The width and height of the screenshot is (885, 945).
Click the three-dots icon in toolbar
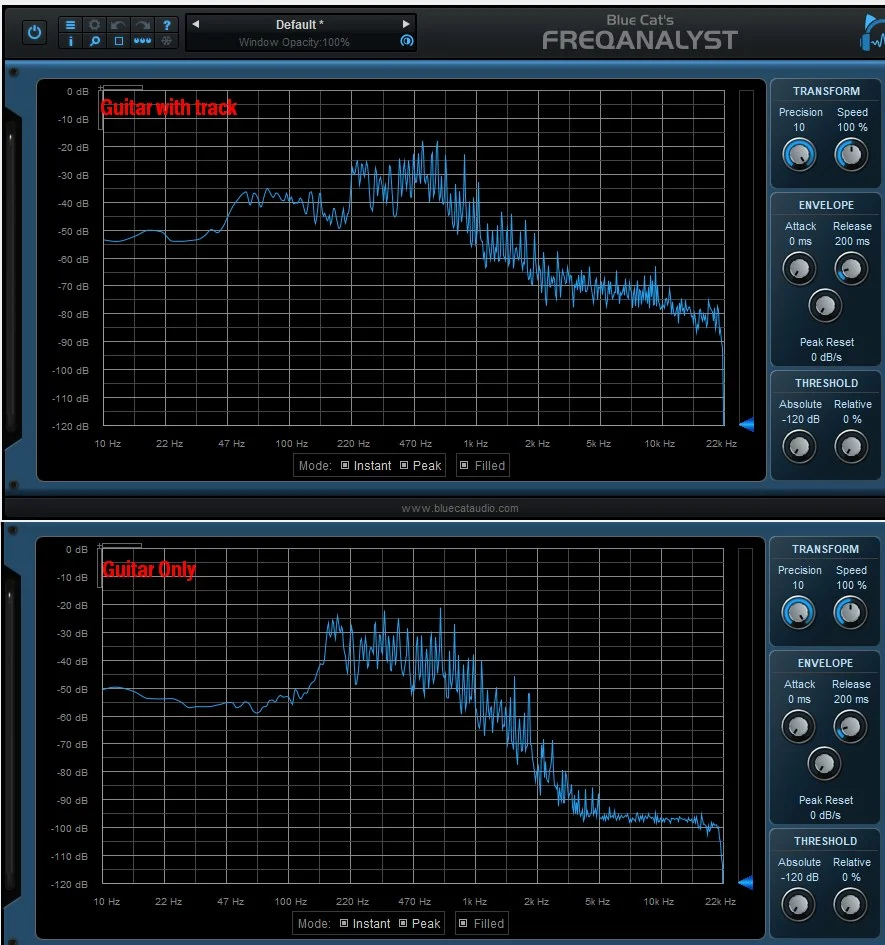(x=143, y=41)
